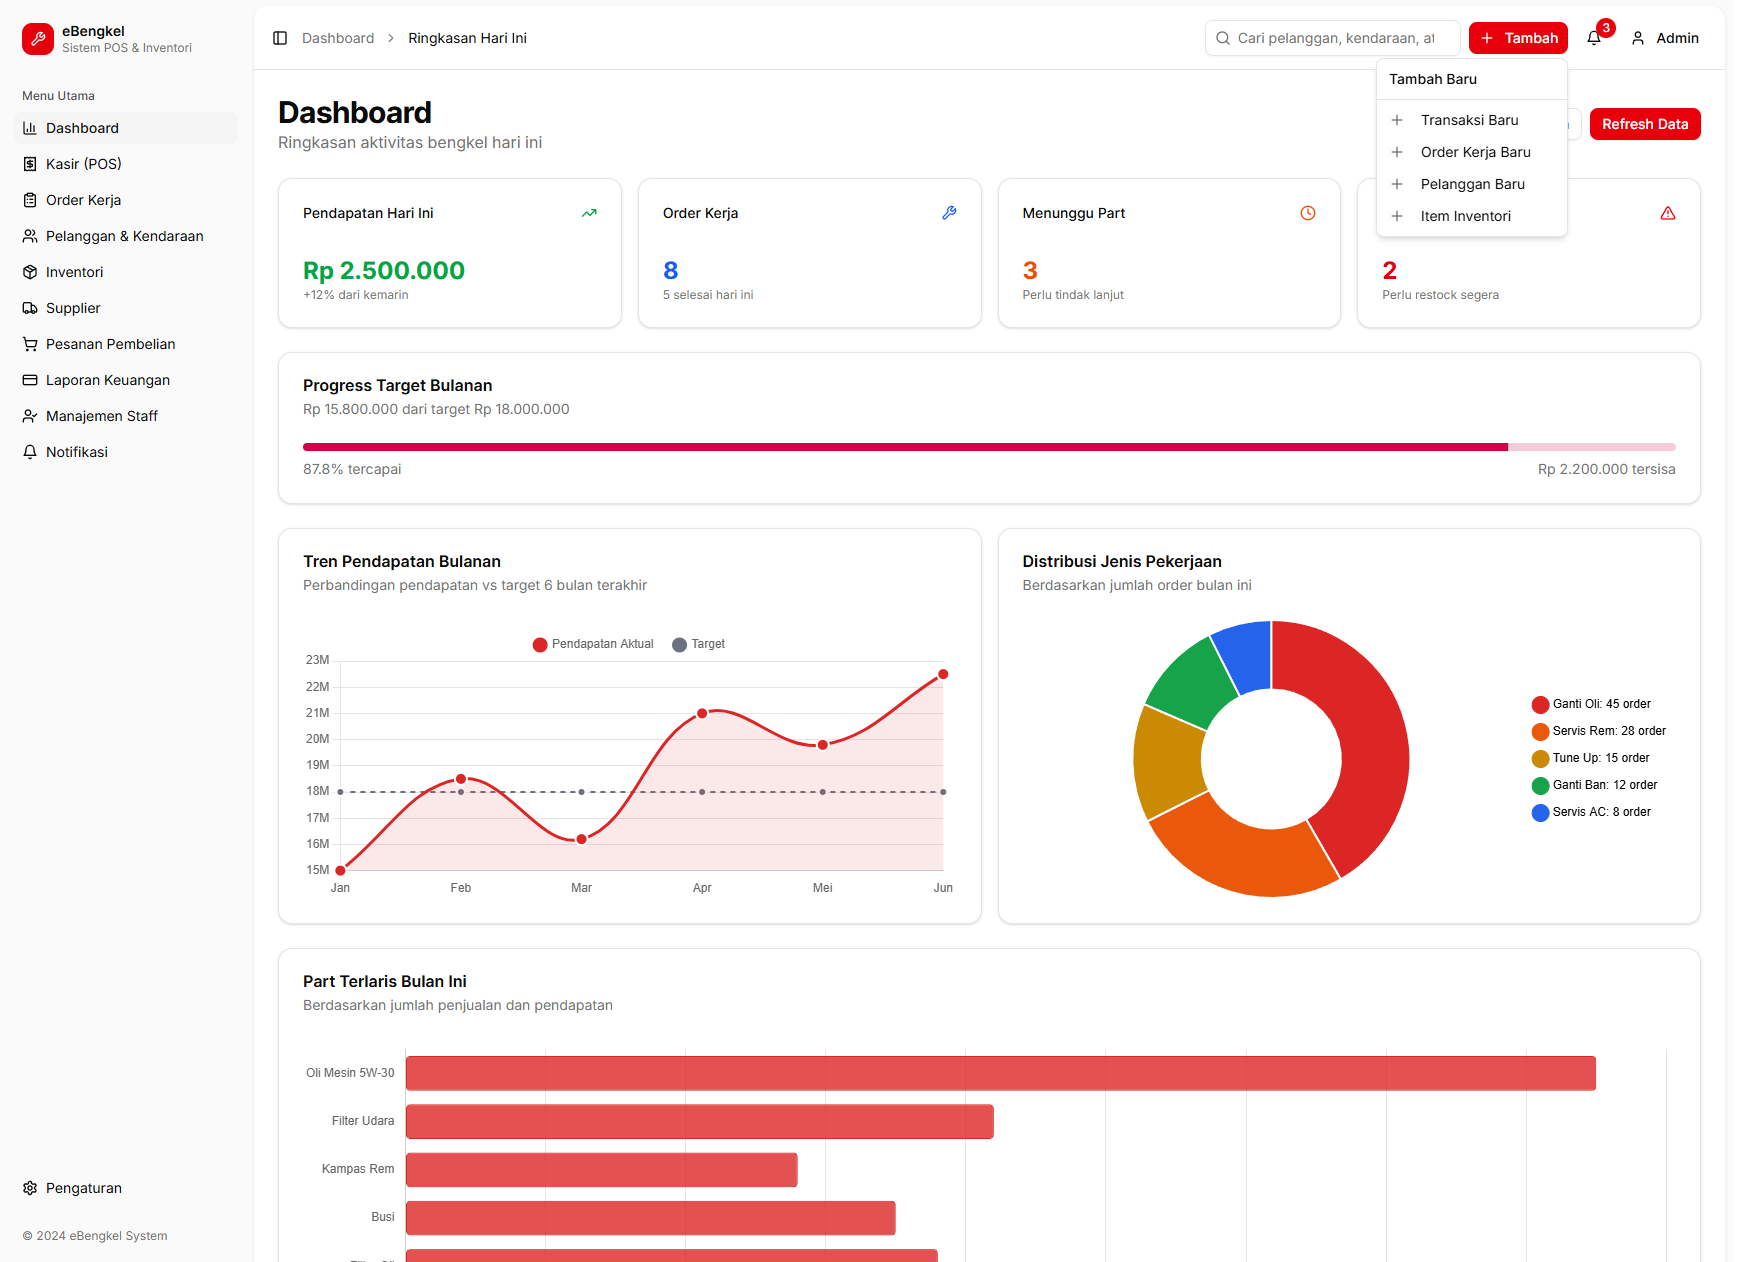Image resolution: width=1747 pixels, height=1262 pixels.
Task: Open the Tambah dropdown button
Action: [1518, 37]
